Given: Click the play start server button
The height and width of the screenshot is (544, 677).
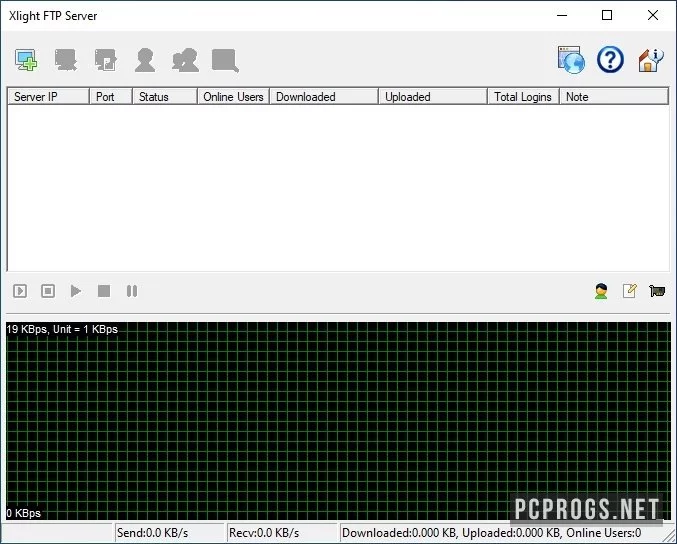Looking at the screenshot, I should pyautogui.click(x=76, y=291).
